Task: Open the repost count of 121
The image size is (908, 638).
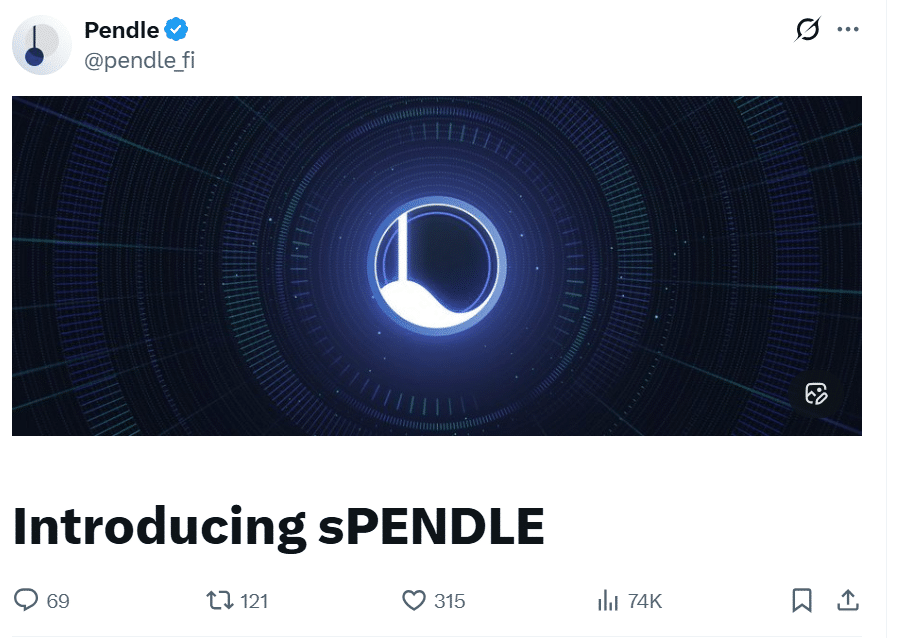Action: tap(252, 601)
